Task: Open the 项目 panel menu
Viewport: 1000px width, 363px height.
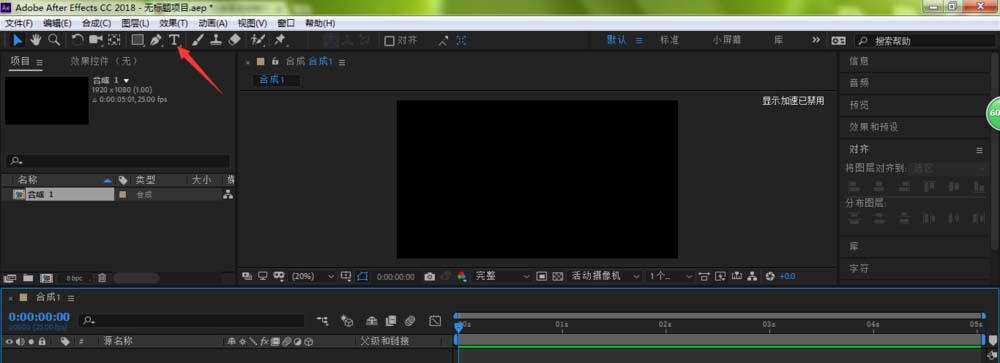Action: pos(40,62)
